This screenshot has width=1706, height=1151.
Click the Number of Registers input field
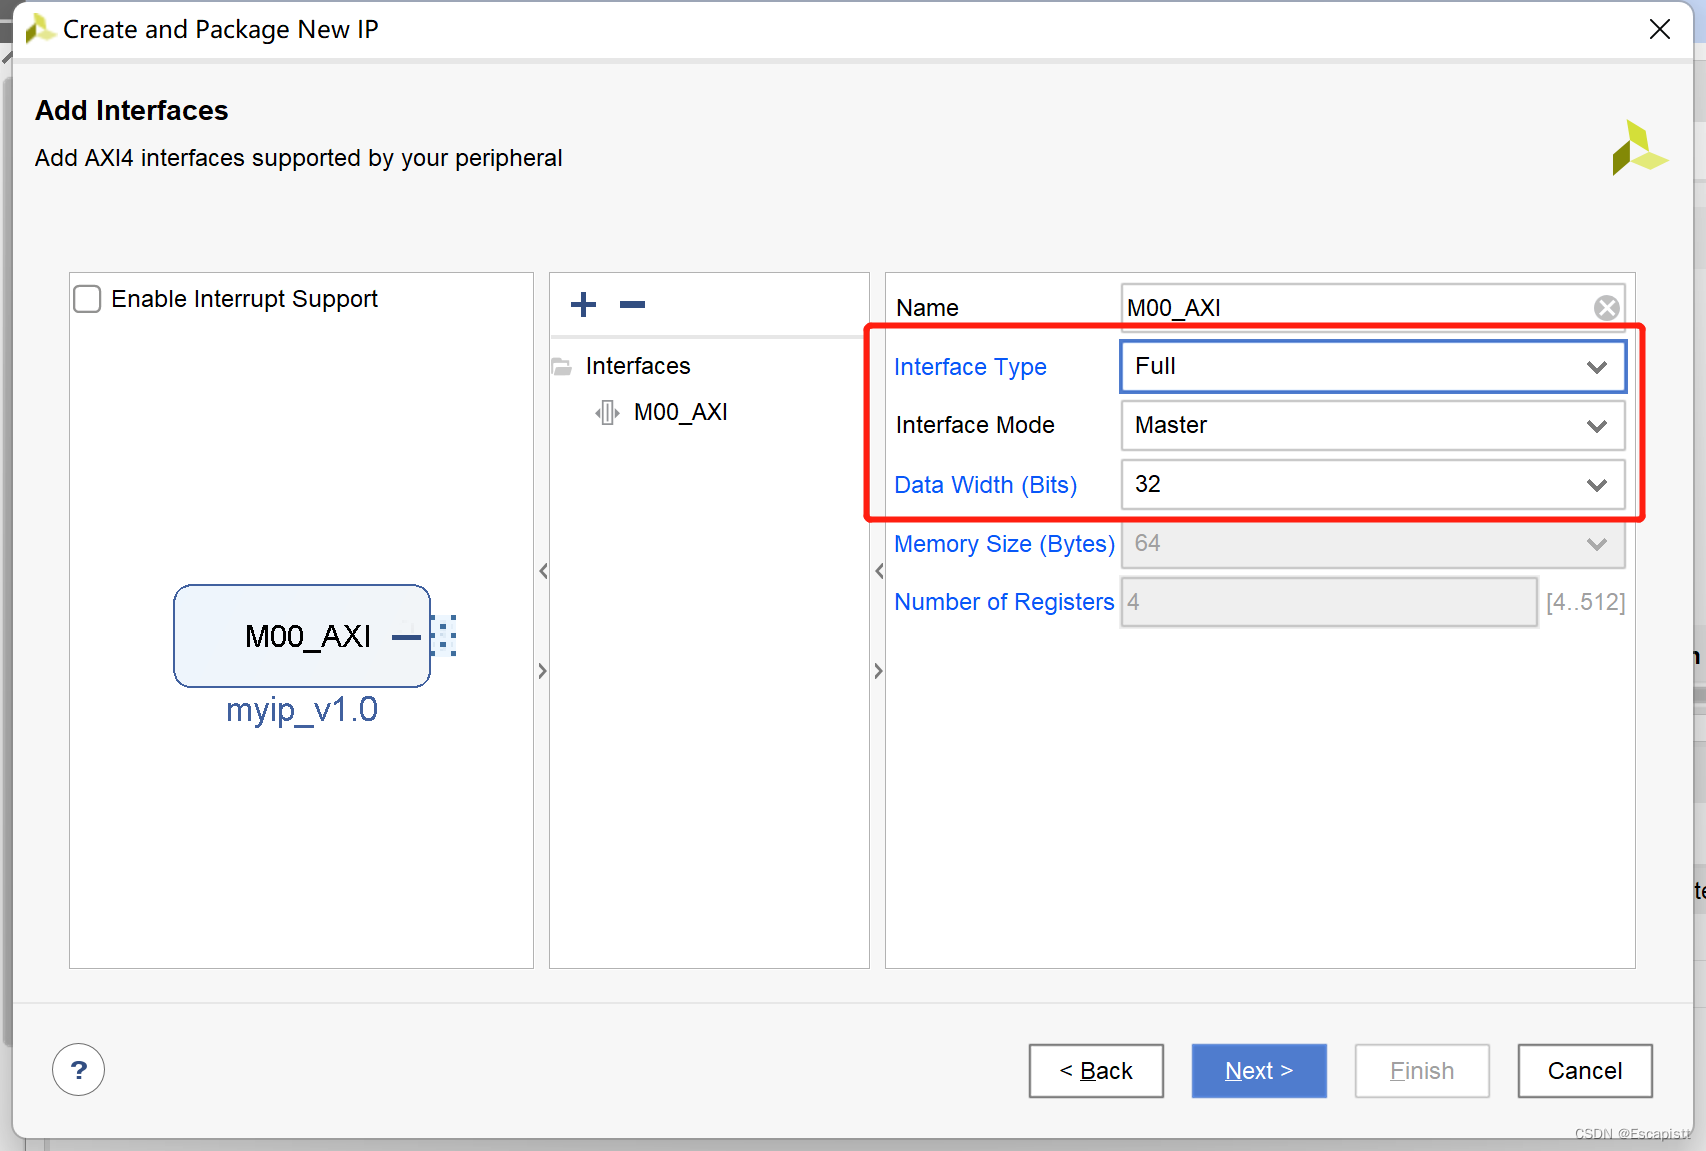[x=1329, y=602]
